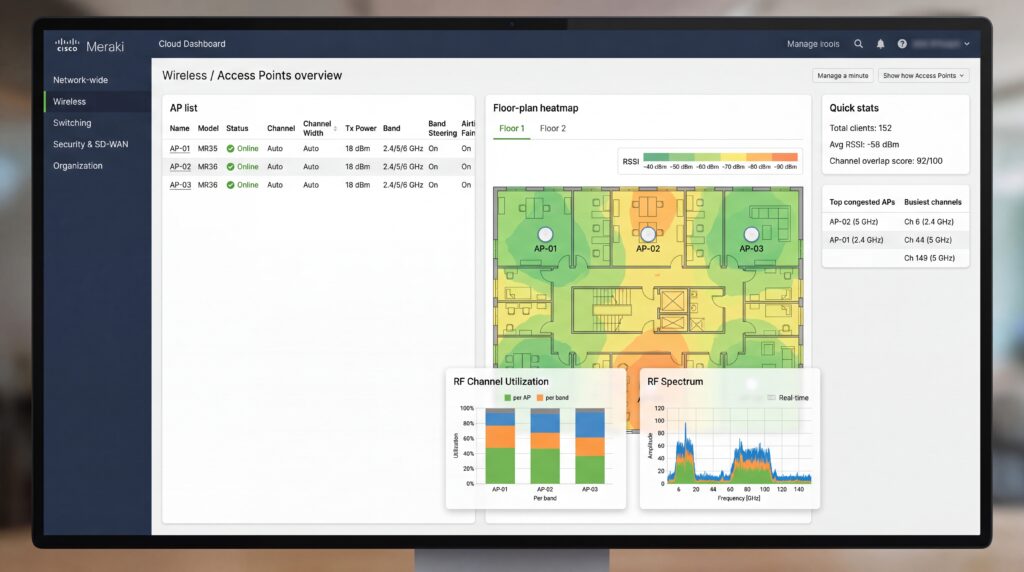
Task: Select the AP-02 (5 GHz) congested row
Action: 895,222
